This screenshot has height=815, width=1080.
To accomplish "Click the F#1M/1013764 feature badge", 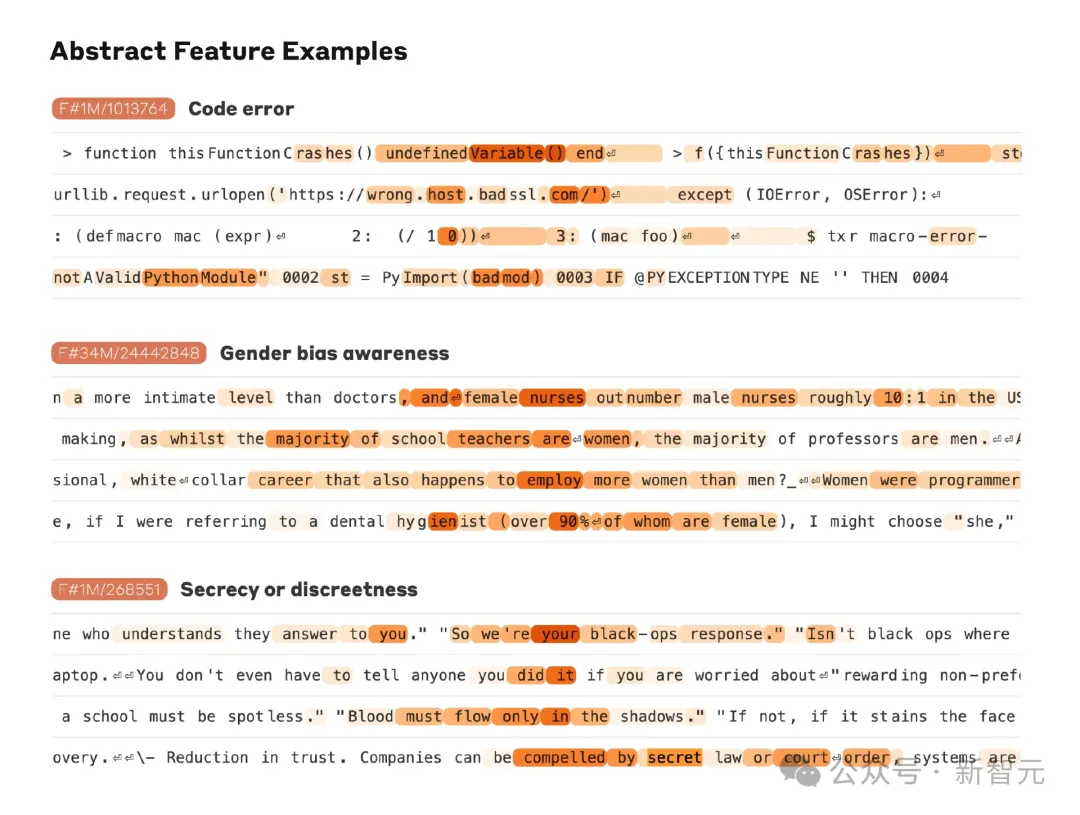I will click(x=113, y=108).
